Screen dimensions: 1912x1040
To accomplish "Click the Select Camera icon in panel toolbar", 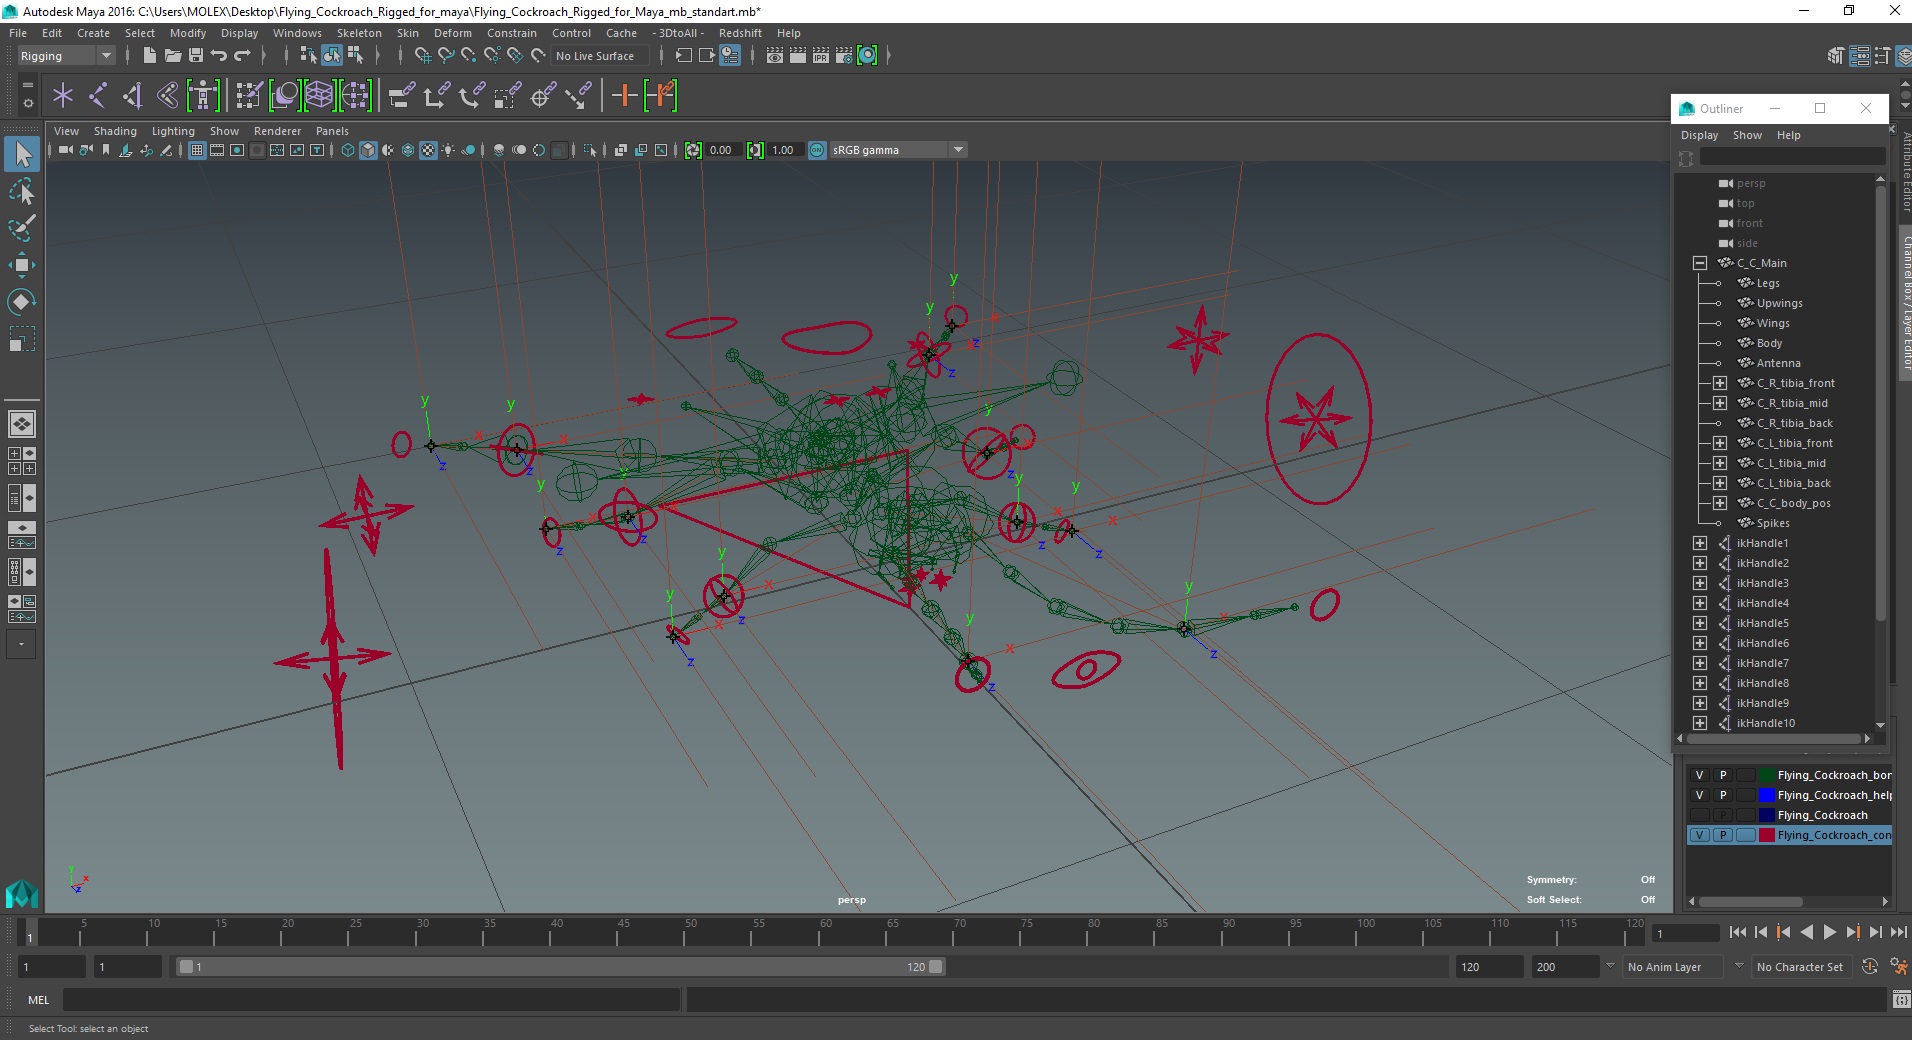I will pos(66,150).
